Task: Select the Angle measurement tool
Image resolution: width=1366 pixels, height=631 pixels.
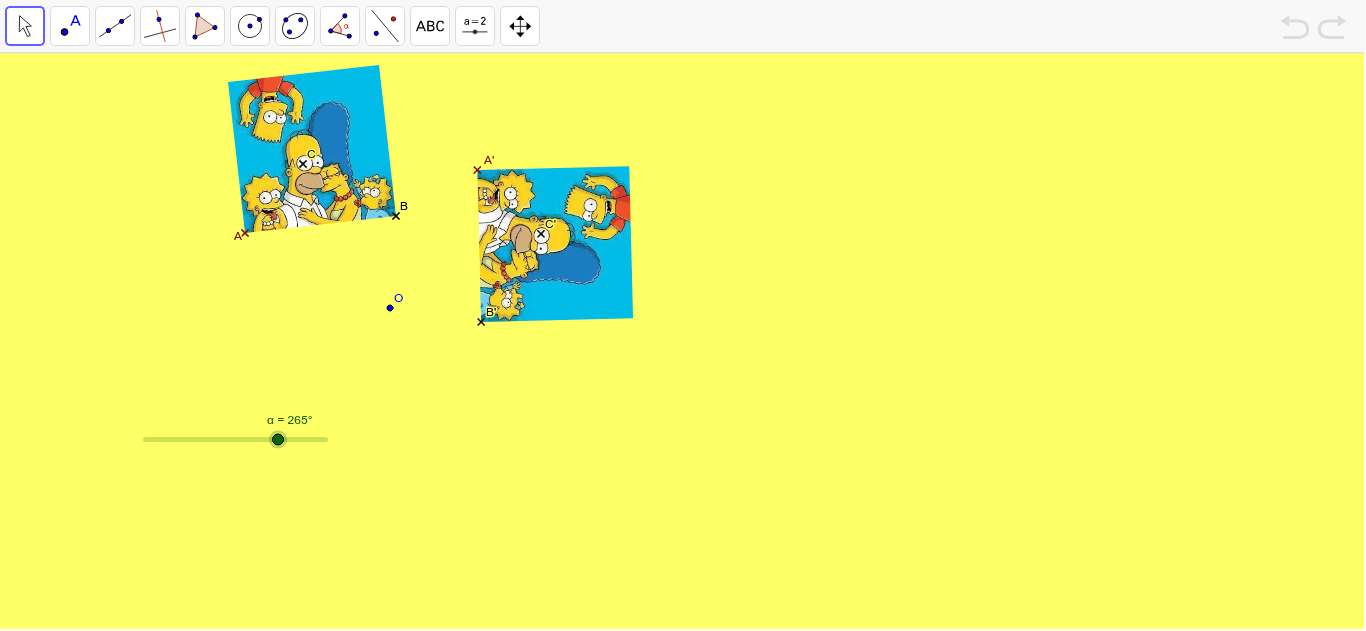Action: [340, 26]
